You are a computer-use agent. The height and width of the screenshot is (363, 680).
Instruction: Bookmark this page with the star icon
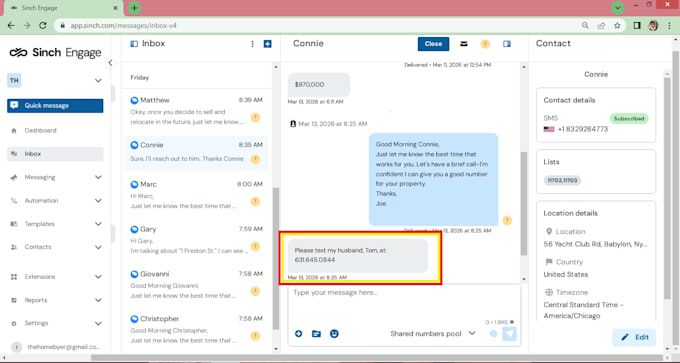(x=617, y=26)
